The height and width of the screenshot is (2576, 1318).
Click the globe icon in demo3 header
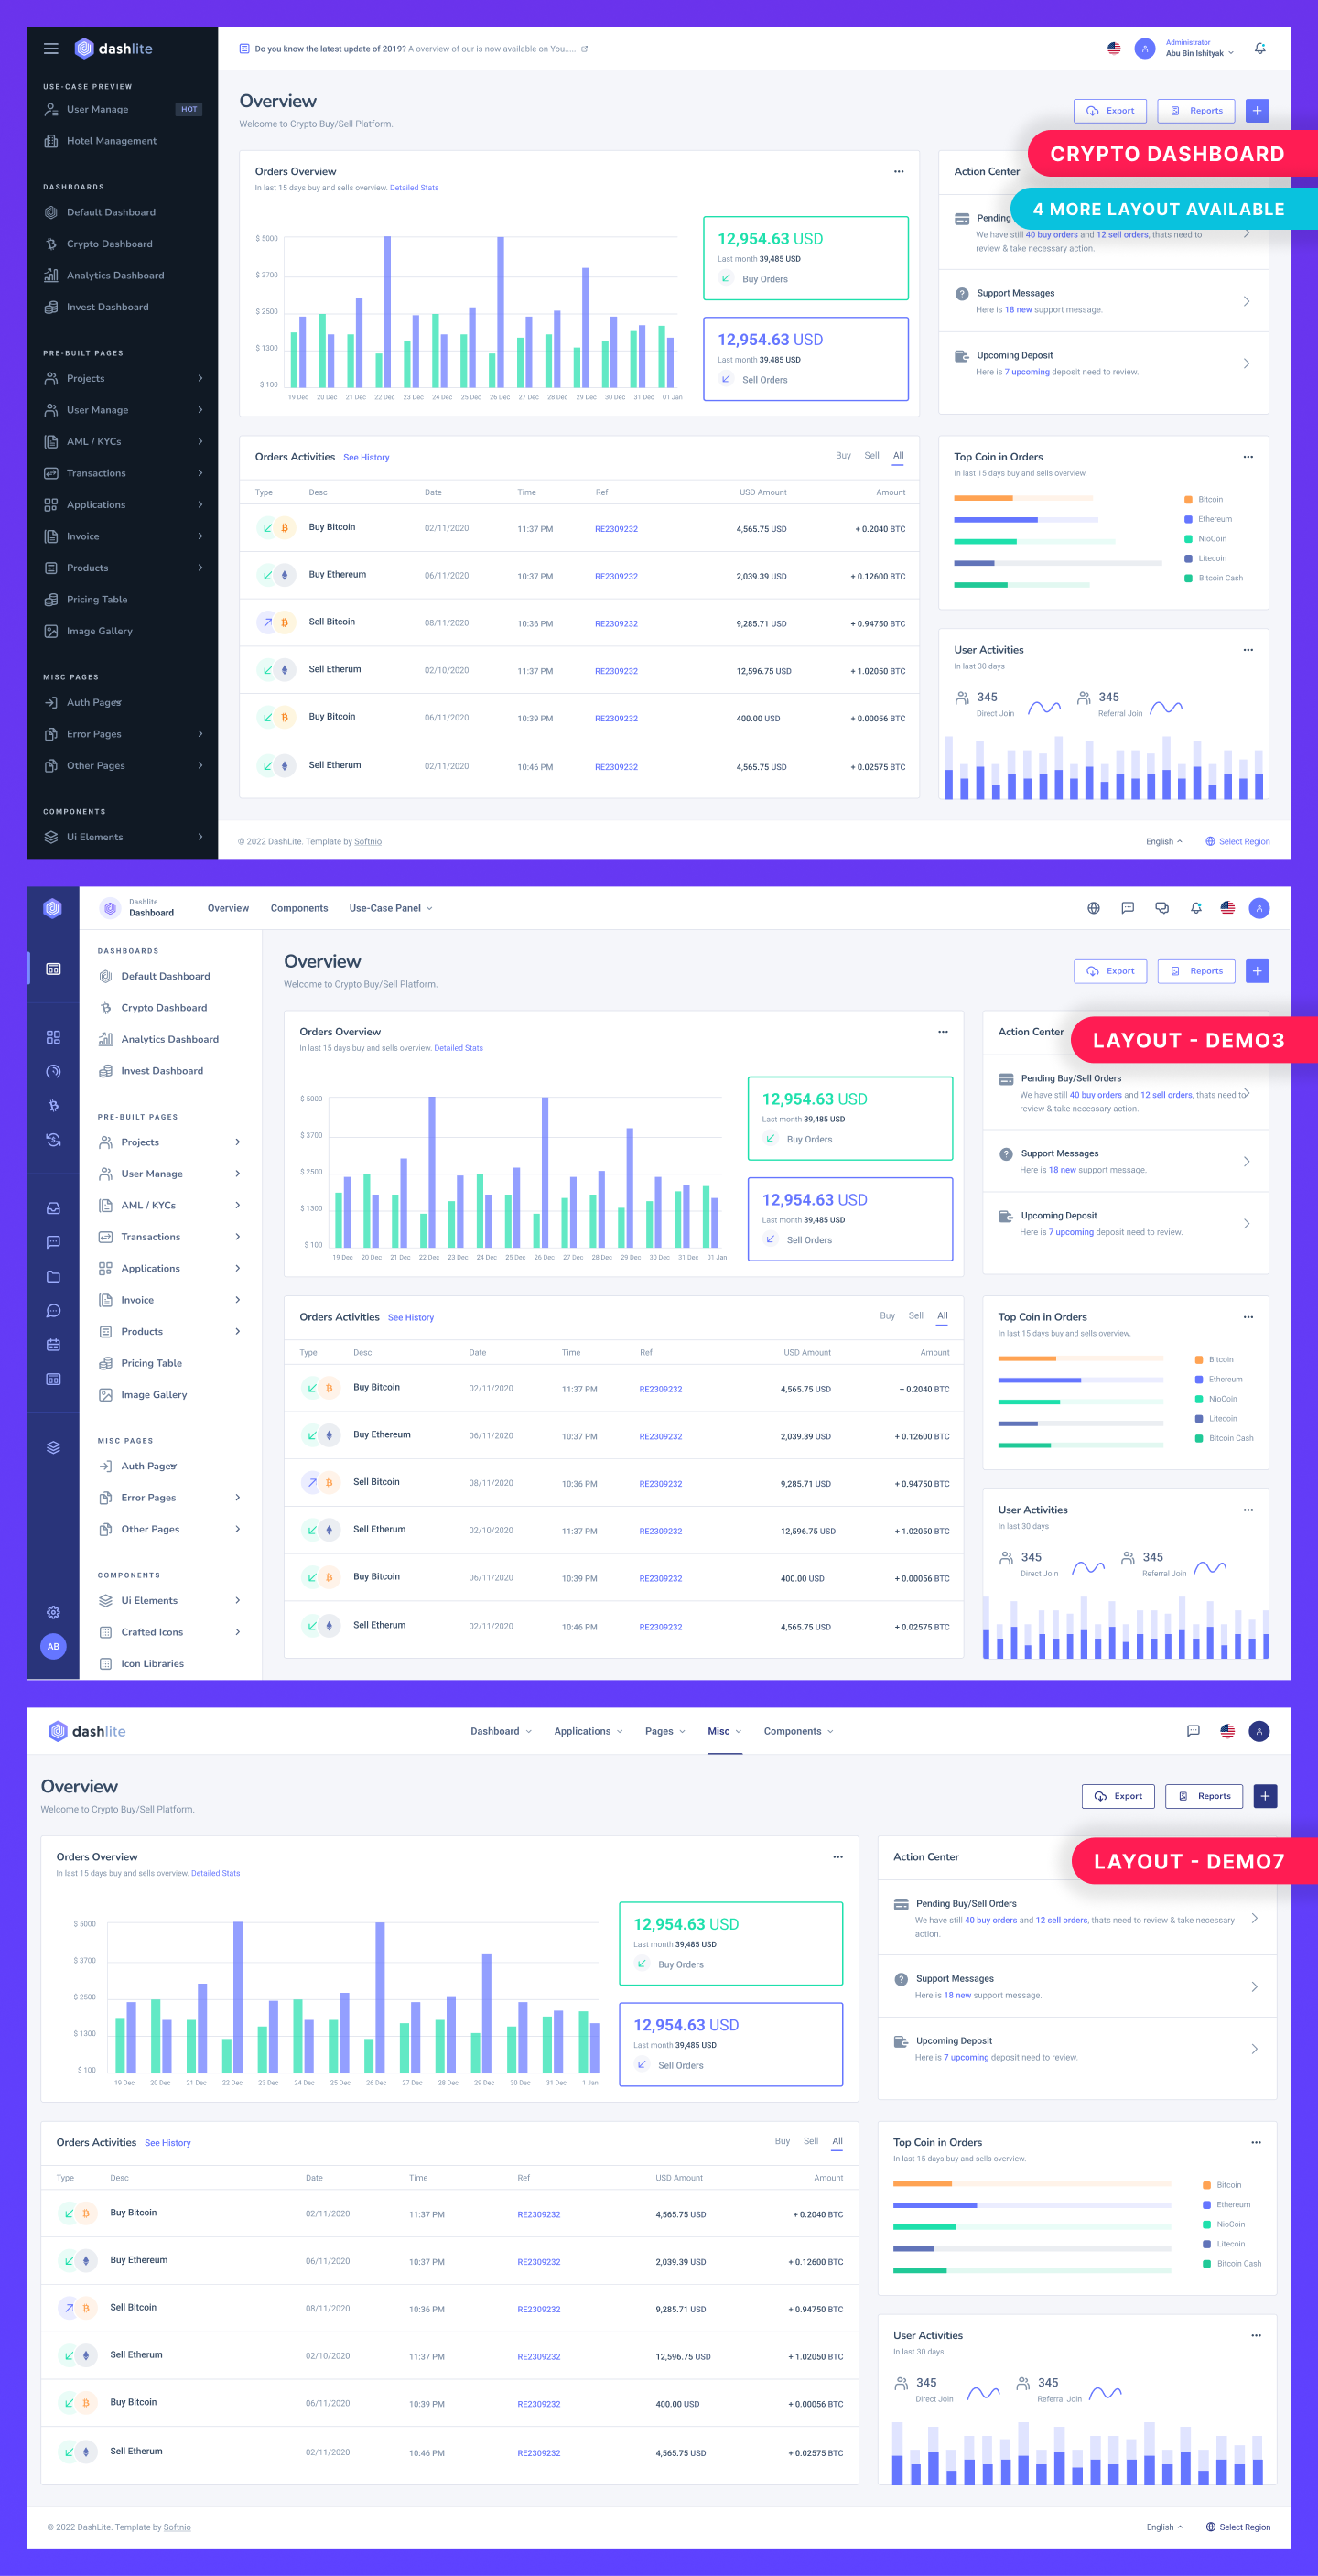pos(1094,908)
